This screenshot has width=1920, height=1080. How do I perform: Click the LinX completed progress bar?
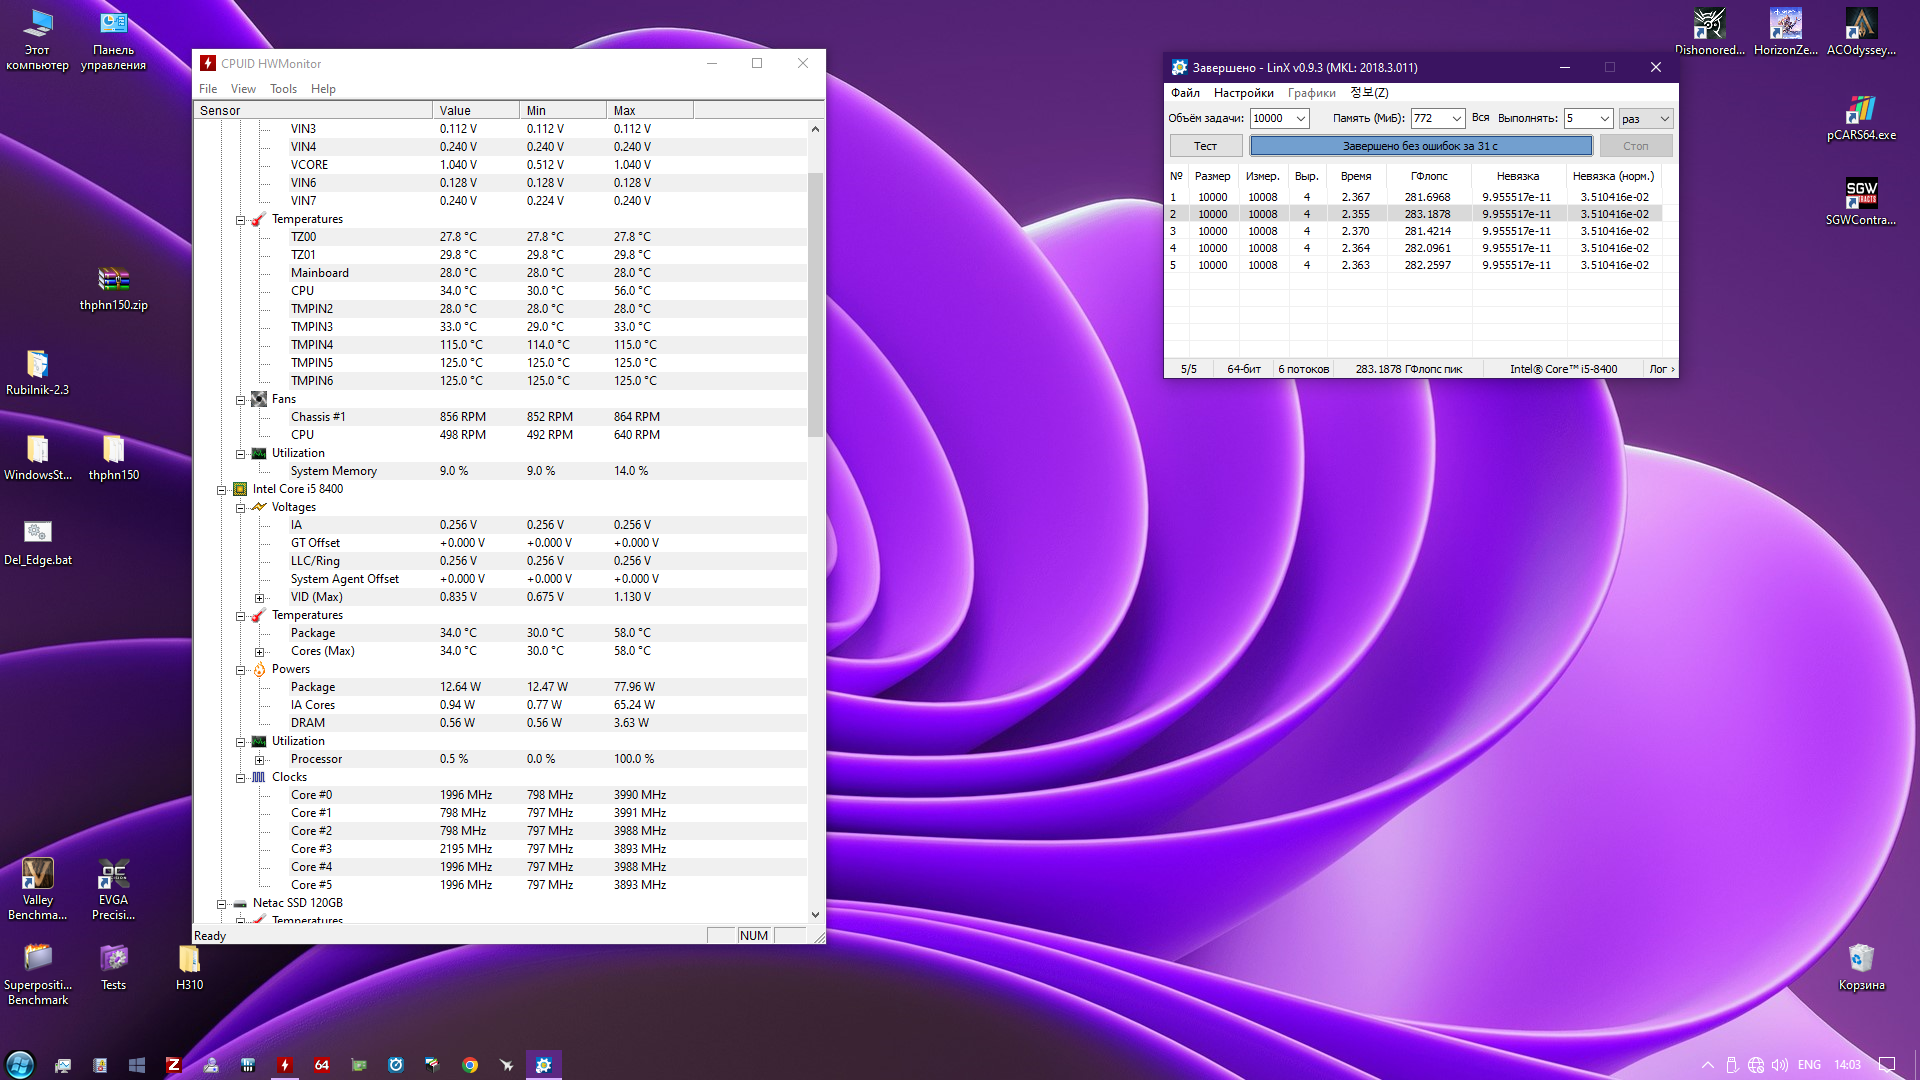click(1420, 146)
